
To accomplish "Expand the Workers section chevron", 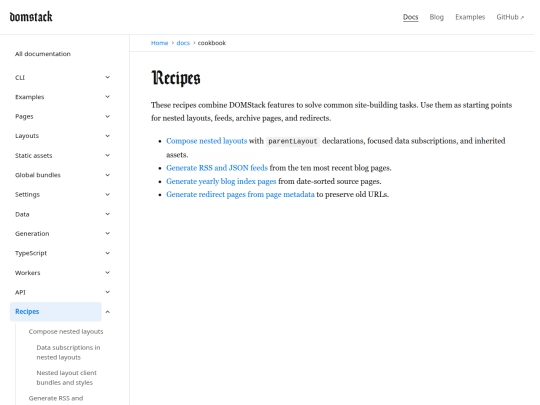I will (107, 272).
